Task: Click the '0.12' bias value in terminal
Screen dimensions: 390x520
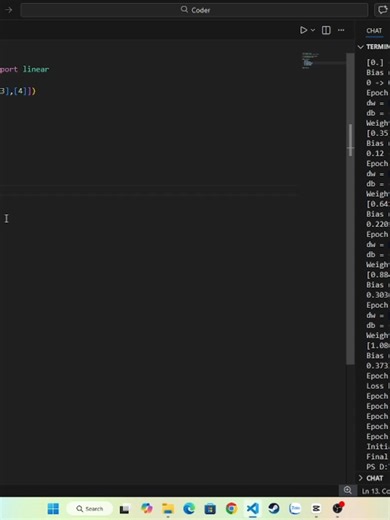Action: 375,153
